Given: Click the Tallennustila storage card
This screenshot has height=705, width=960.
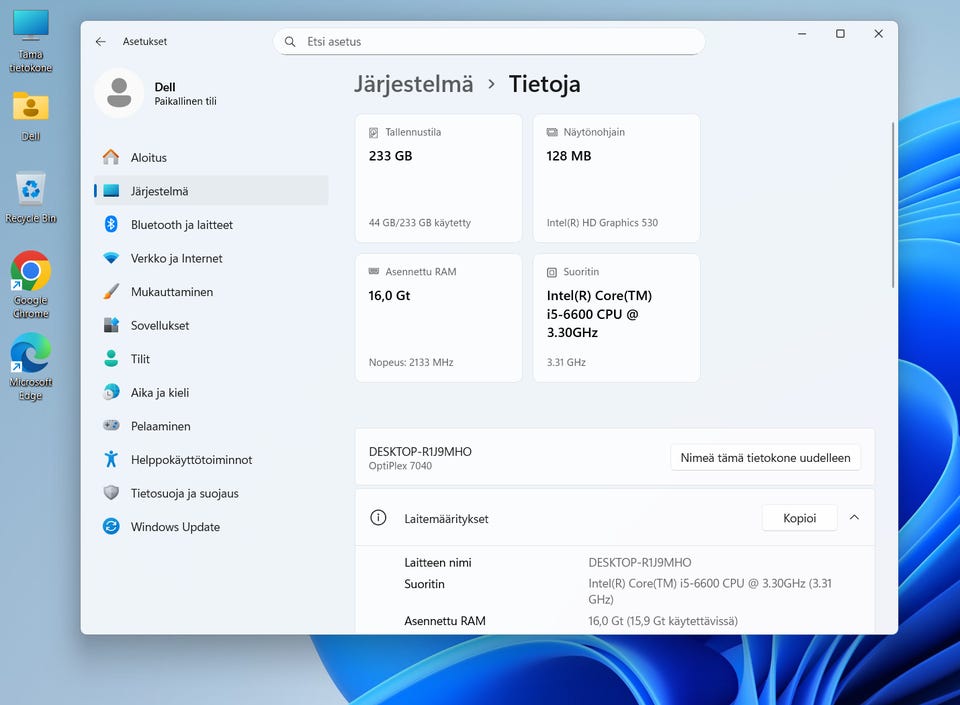Looking at the screenshot, I should [438, 178].
